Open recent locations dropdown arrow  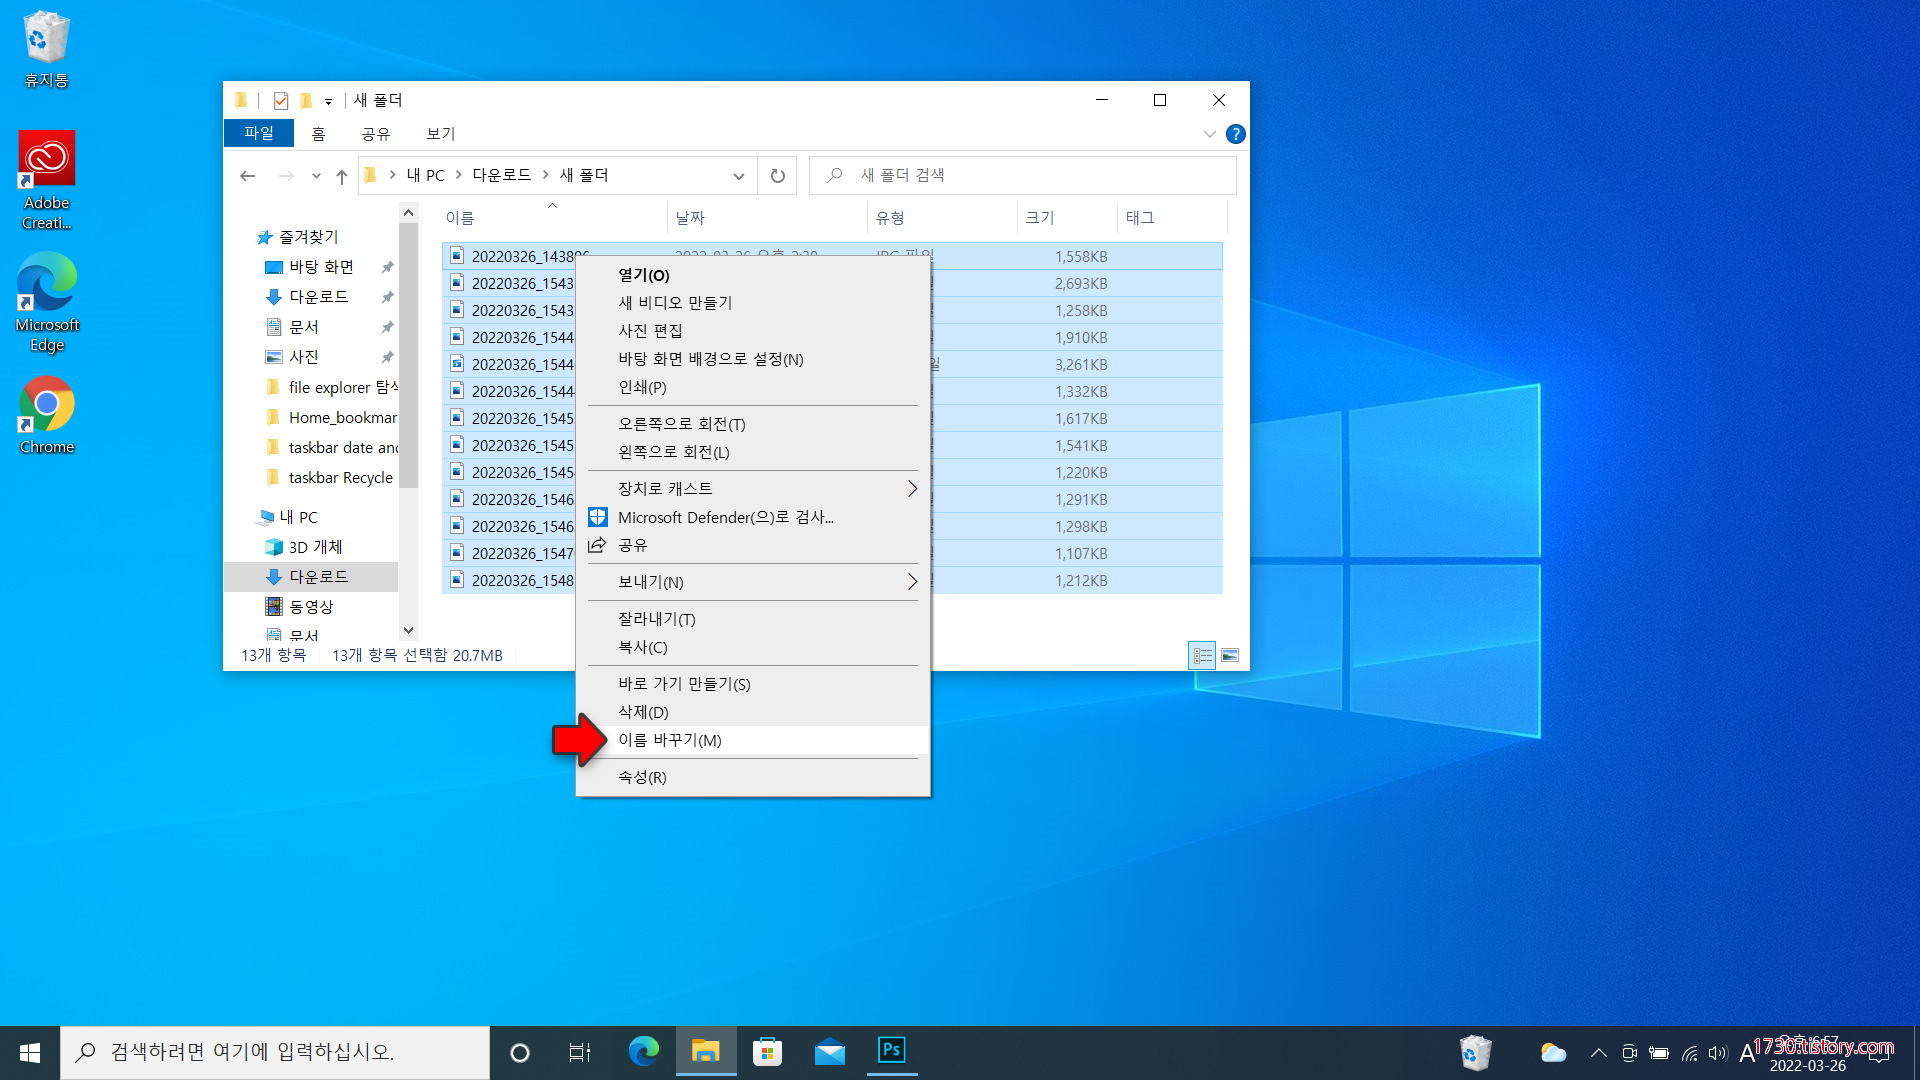pyautogui.click(x=316, y=176)
